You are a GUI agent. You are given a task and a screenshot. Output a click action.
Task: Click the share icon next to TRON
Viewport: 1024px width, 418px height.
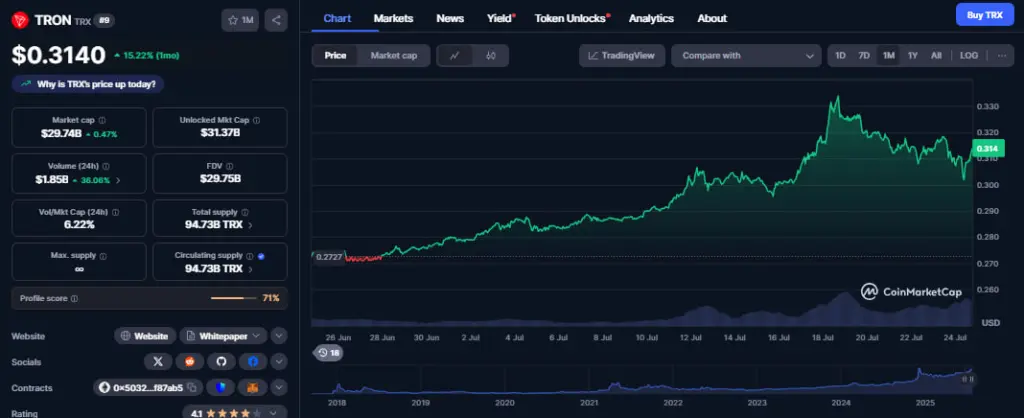point(276,20)
